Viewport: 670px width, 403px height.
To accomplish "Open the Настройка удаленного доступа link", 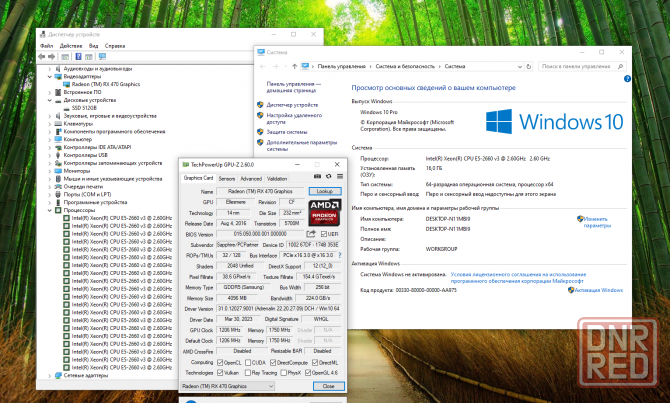I will point(294,118).
